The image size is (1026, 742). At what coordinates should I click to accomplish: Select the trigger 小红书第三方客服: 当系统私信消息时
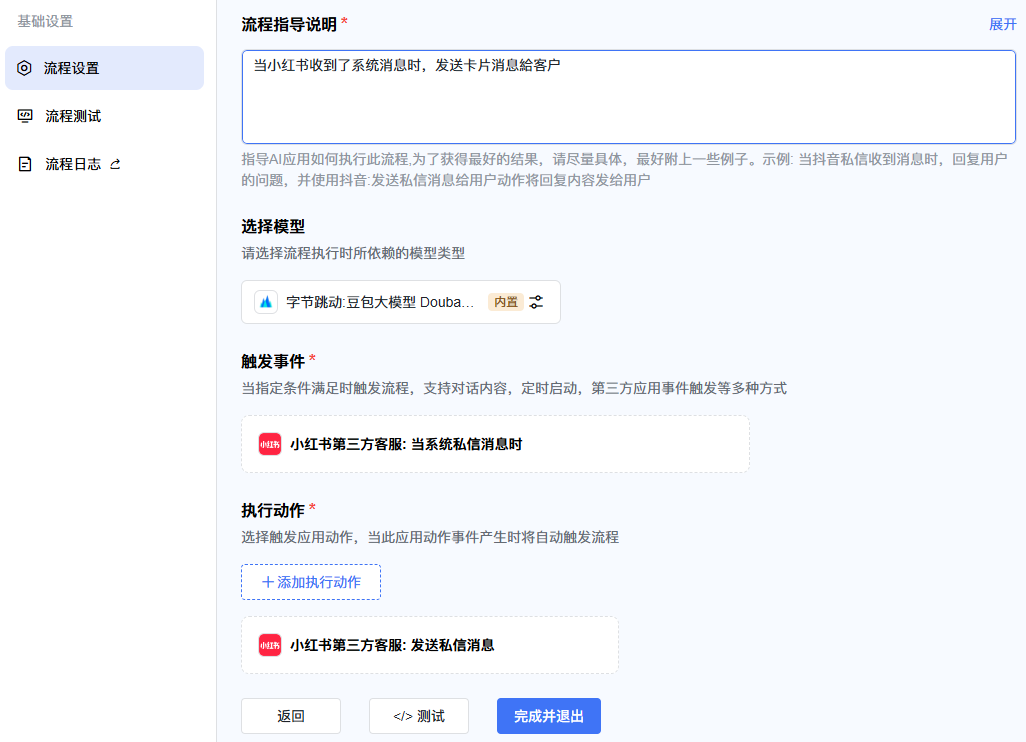pos(495,444)
